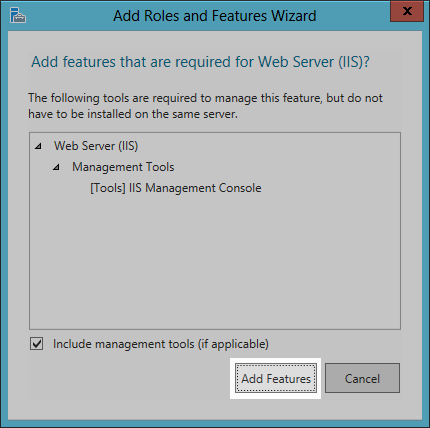Select the Management Tools tree label
Viewport: 430px width, 428px height.
(x=123, y=167)
